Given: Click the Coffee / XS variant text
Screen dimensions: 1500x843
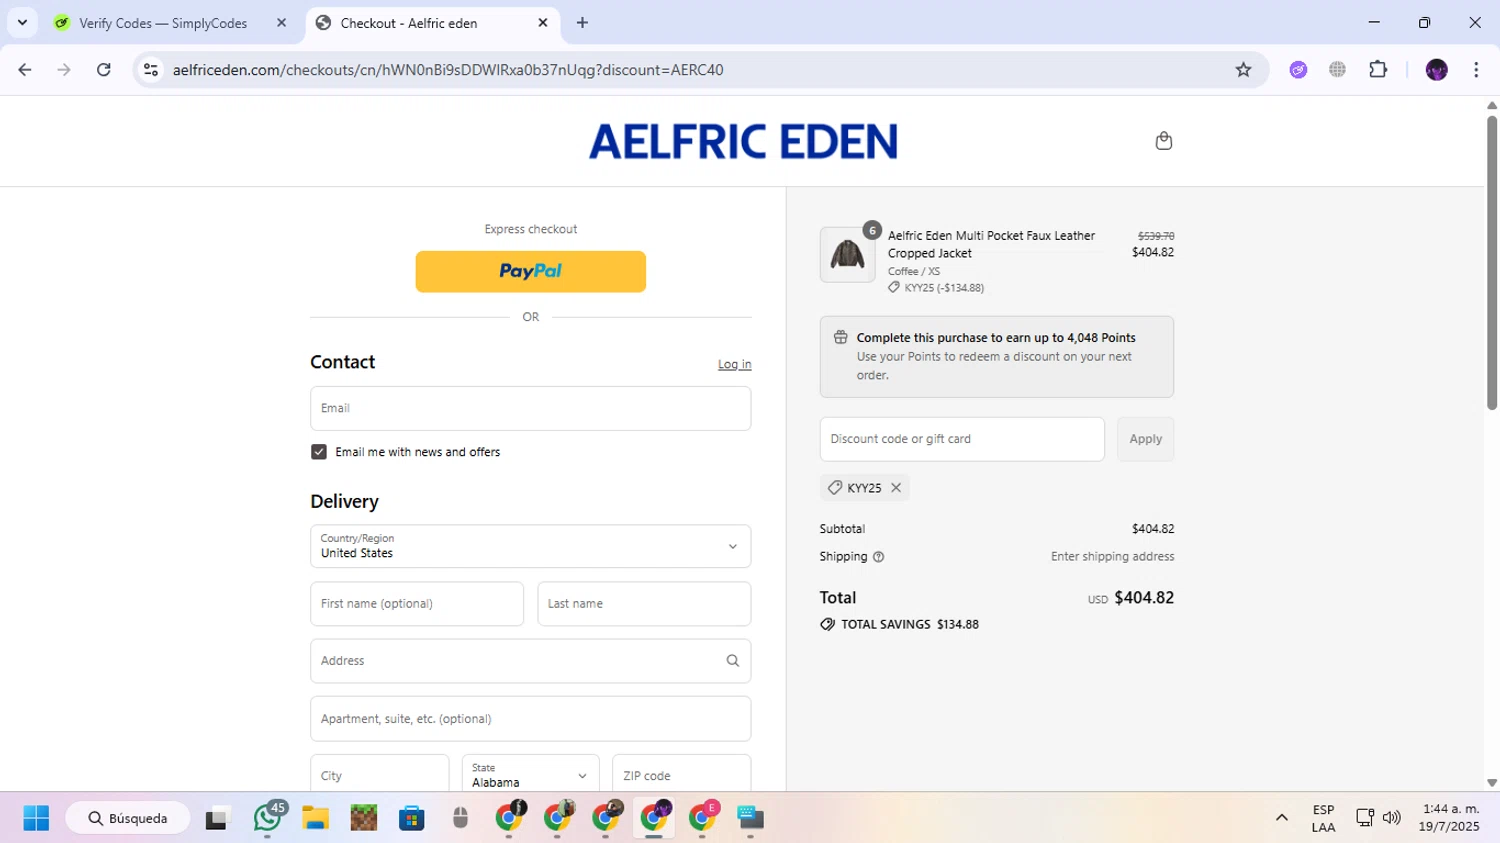Looking at the screenshot, I should pyautogui.click(x=914, y=271).
